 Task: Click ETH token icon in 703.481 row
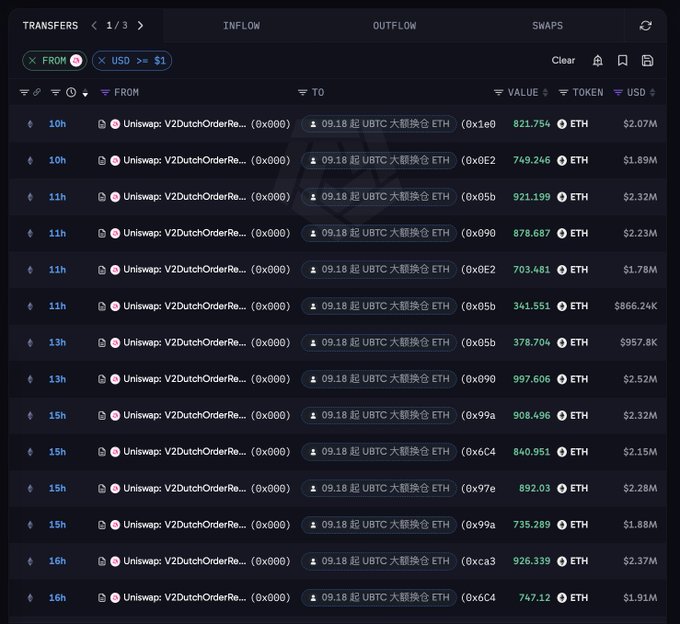[x=562, y=270]
